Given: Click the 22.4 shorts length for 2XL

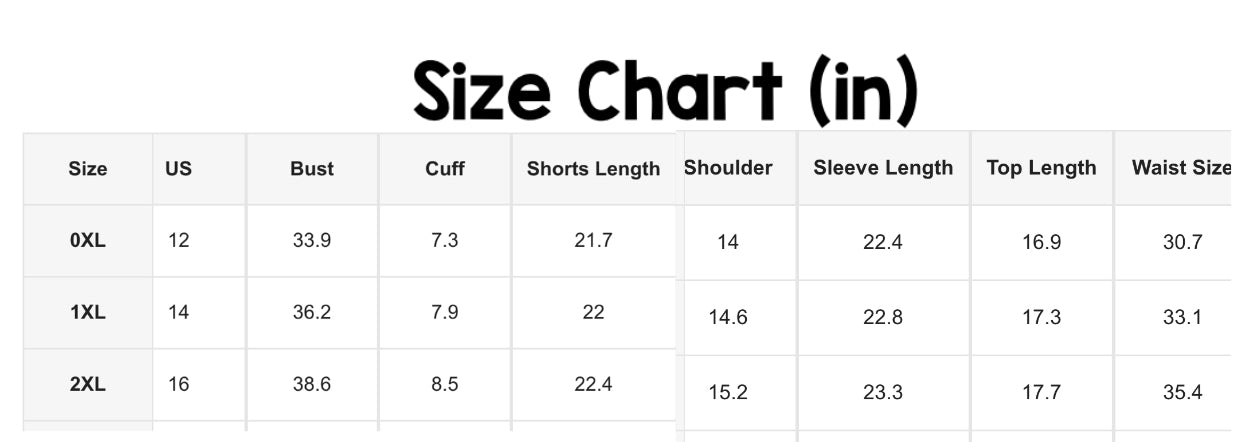Looking at the screenshot, I should coord(593,384).
